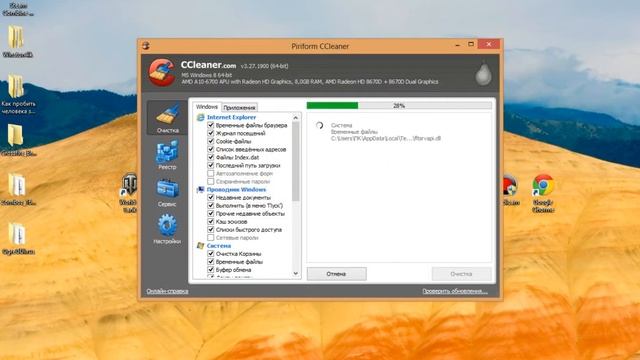Toggle Список введённых адресов checkbox
The height and width of the screenshot is (360, 640).
pyautogui.click(x=211, y=149)
